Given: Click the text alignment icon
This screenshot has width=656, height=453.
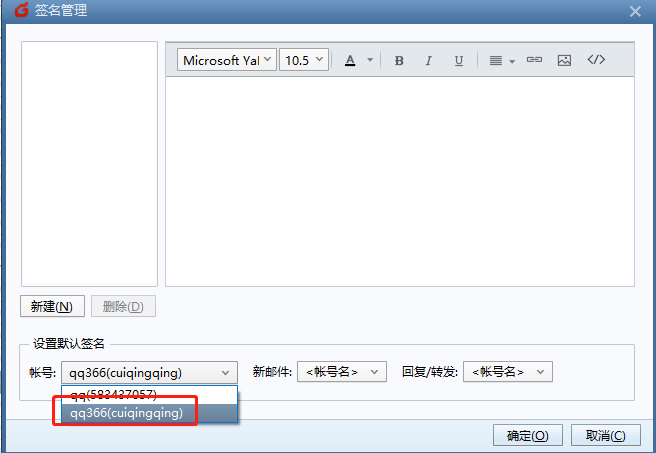Looking at the screenshot, I should [496, 60].
